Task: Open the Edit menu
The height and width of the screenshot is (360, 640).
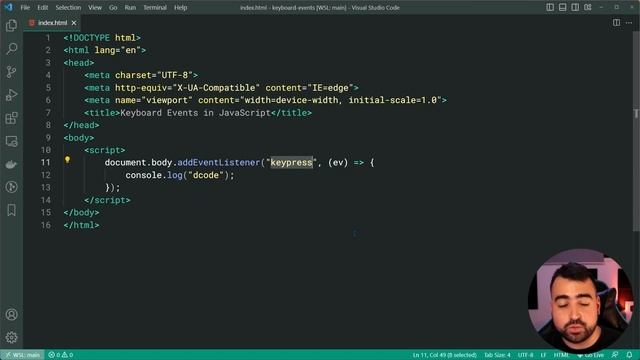Action: (42, 7)
